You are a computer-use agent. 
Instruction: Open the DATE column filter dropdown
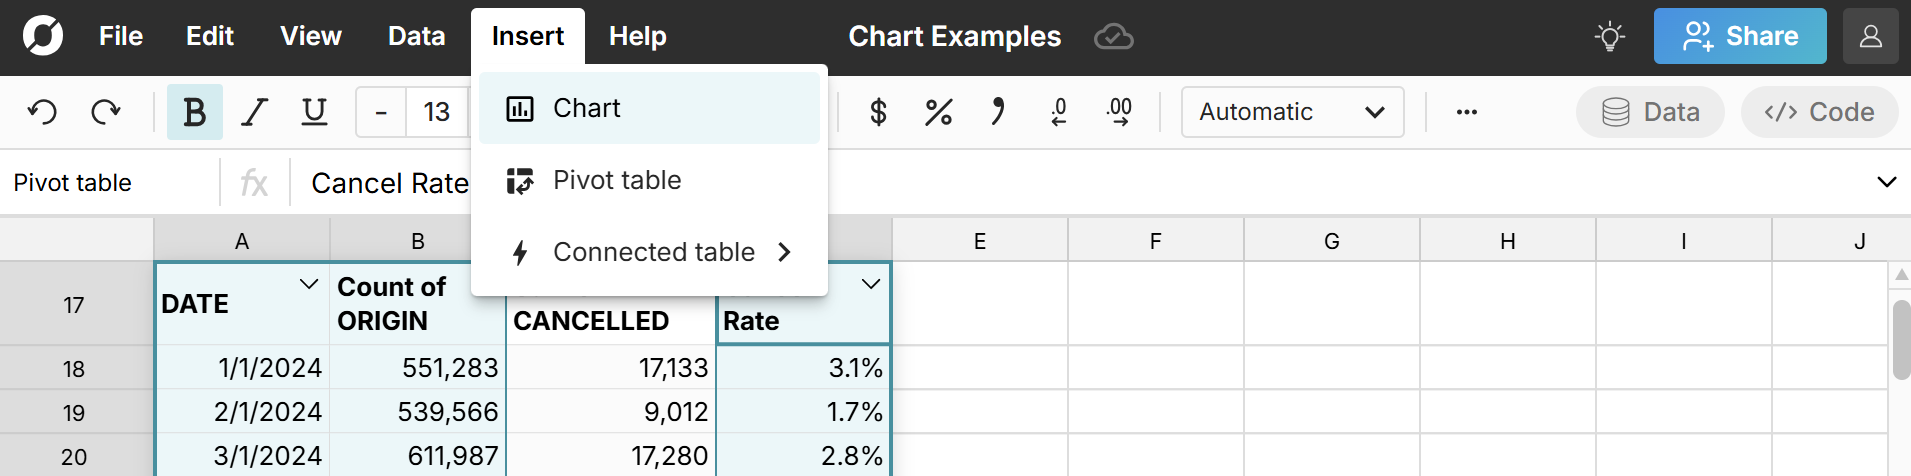309,285
